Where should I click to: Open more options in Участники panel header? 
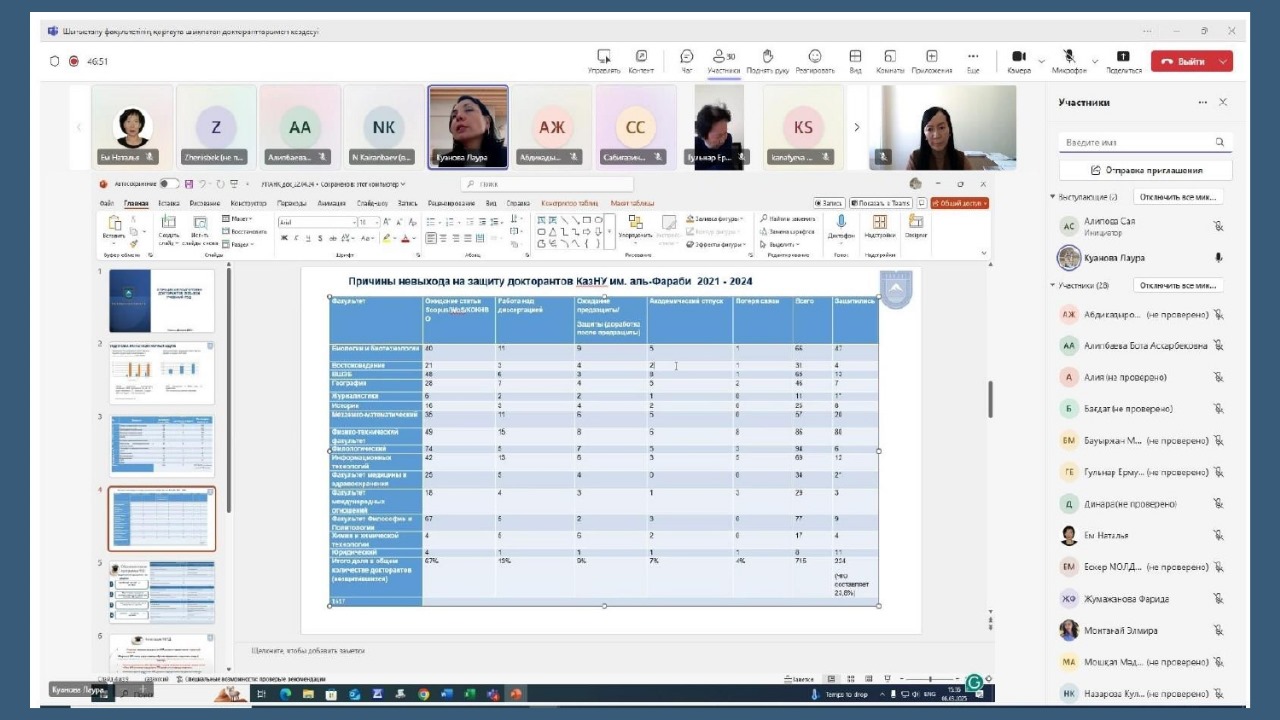[1204, 102]
